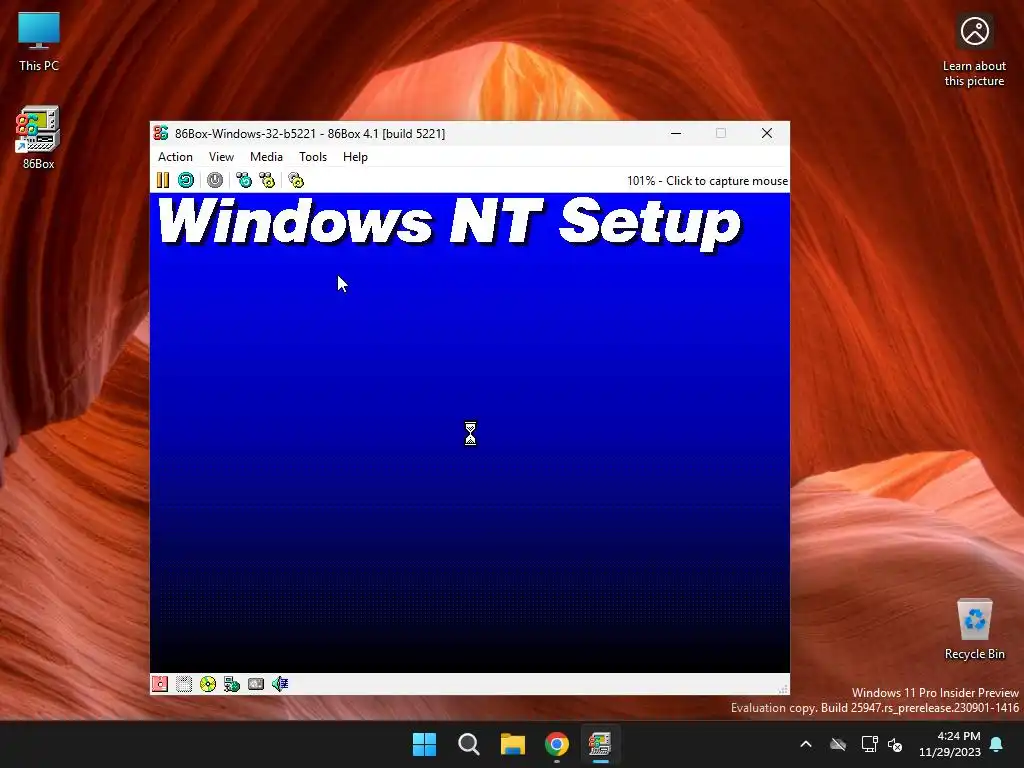Click the grey ACPI shutdown power icon
This screenshot has height=768, width=1024.
pyautogui.click(x=215, y=180)
